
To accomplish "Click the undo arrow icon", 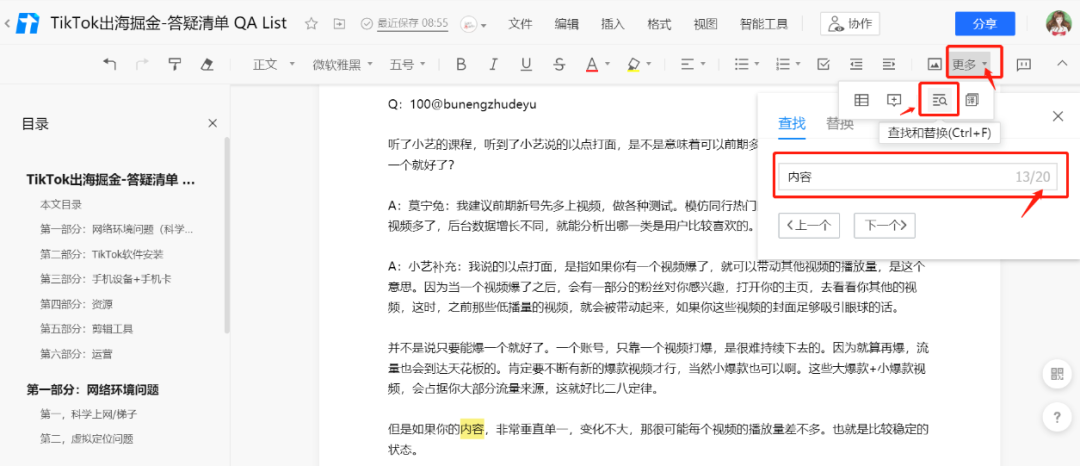I will pos(109,64).
